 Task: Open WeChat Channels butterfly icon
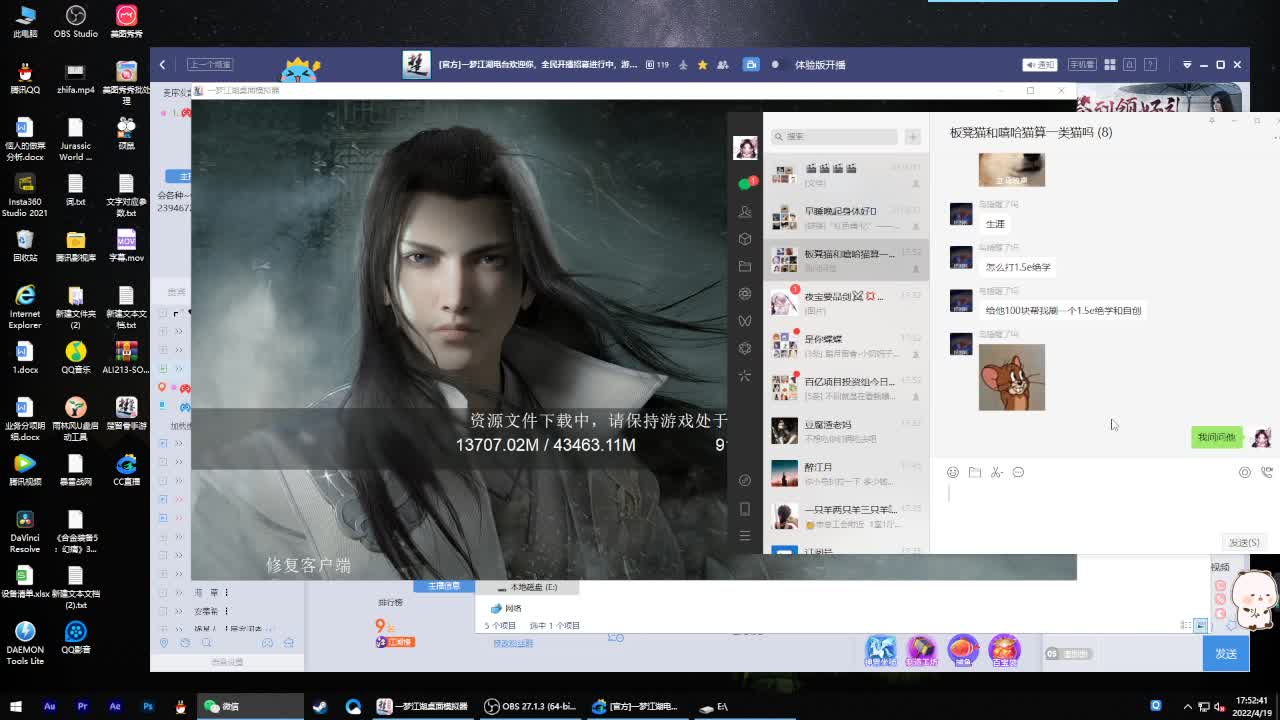coord(745,321)
